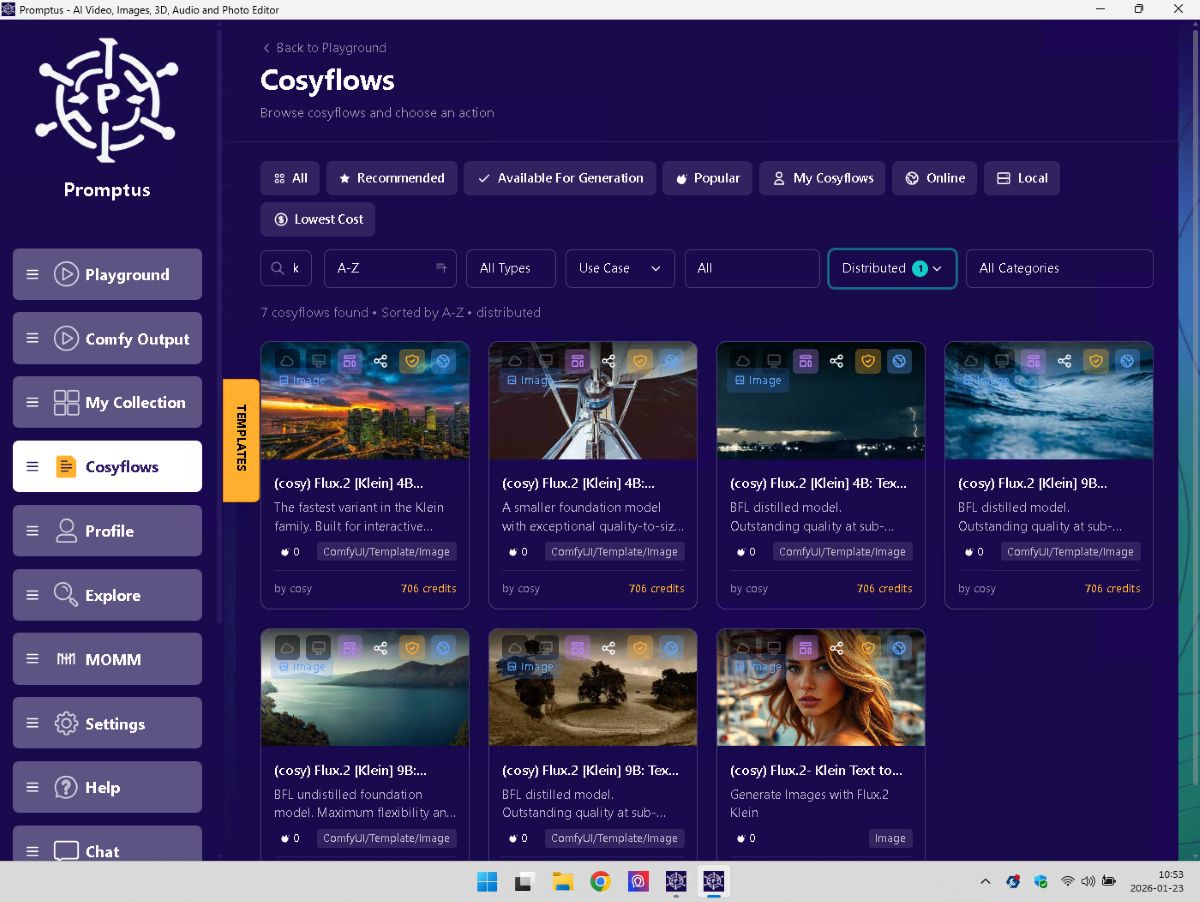Open Explore in the sidebar
This screenshot has height=902, width=1200.
point(107,595)
